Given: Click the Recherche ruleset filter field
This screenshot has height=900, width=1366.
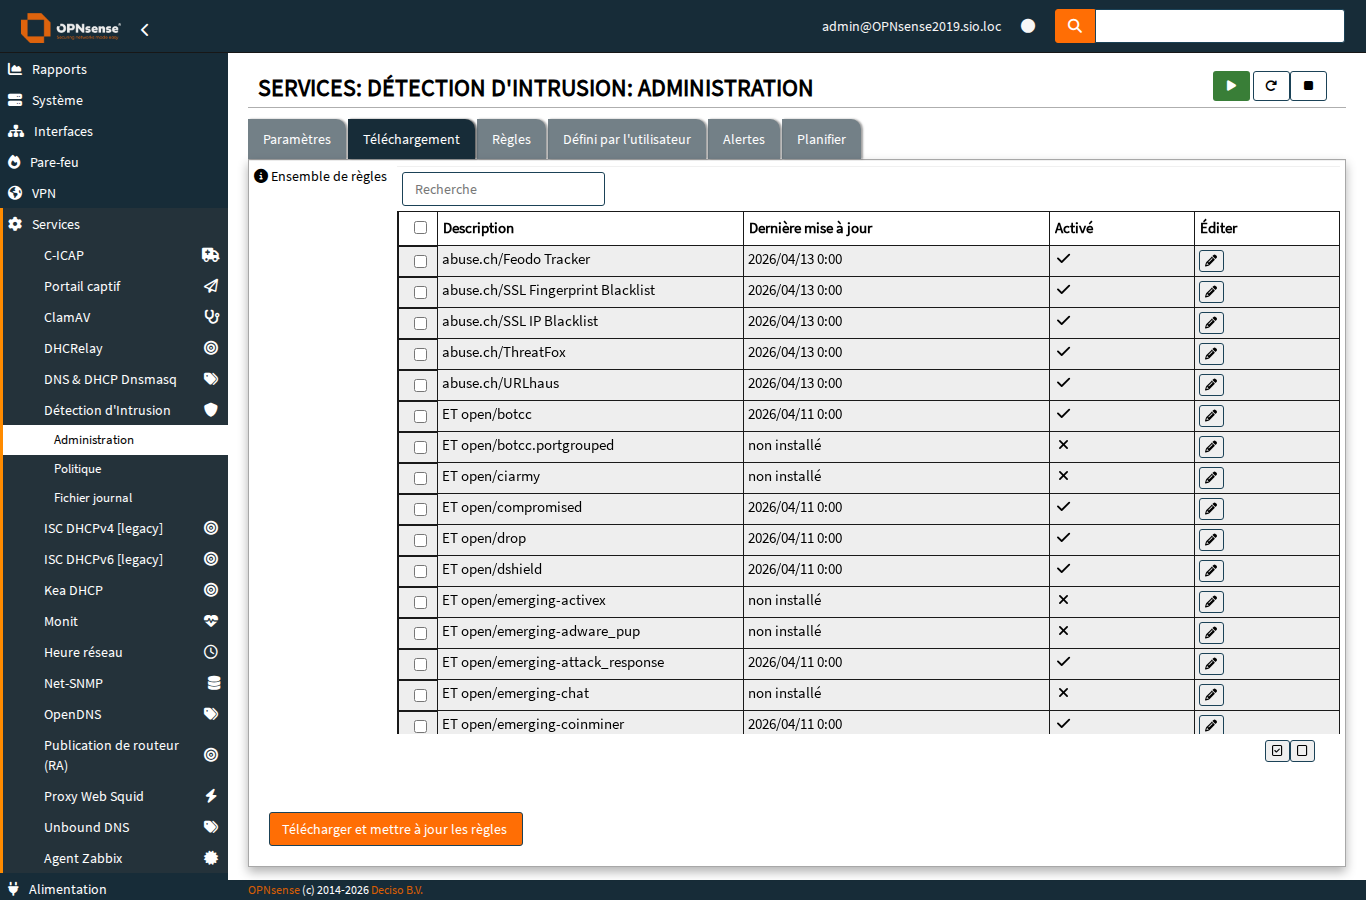Looking at the screenshot, I should pos(503,189).
